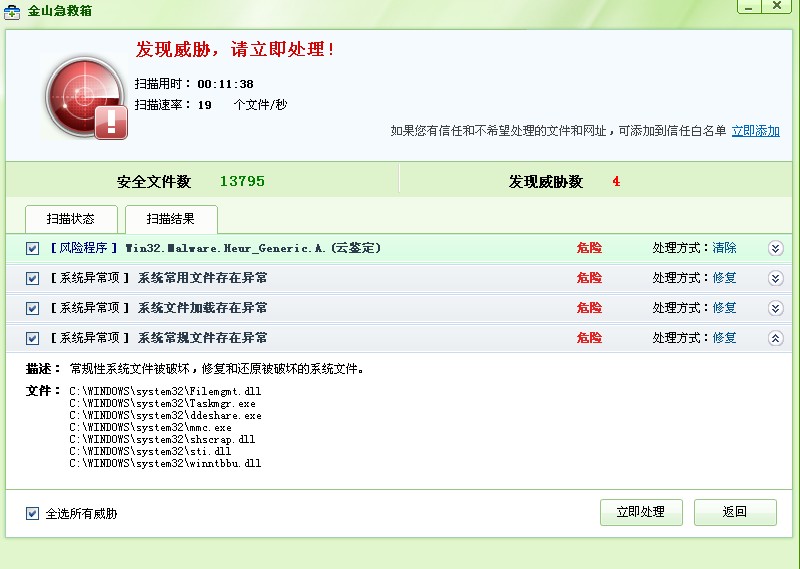The height and width of the screenshot is (569, 800).
Task: Uncheck the Win32.Malware.Heur_Generic.A threat checkbox
Action: (32, 249)
